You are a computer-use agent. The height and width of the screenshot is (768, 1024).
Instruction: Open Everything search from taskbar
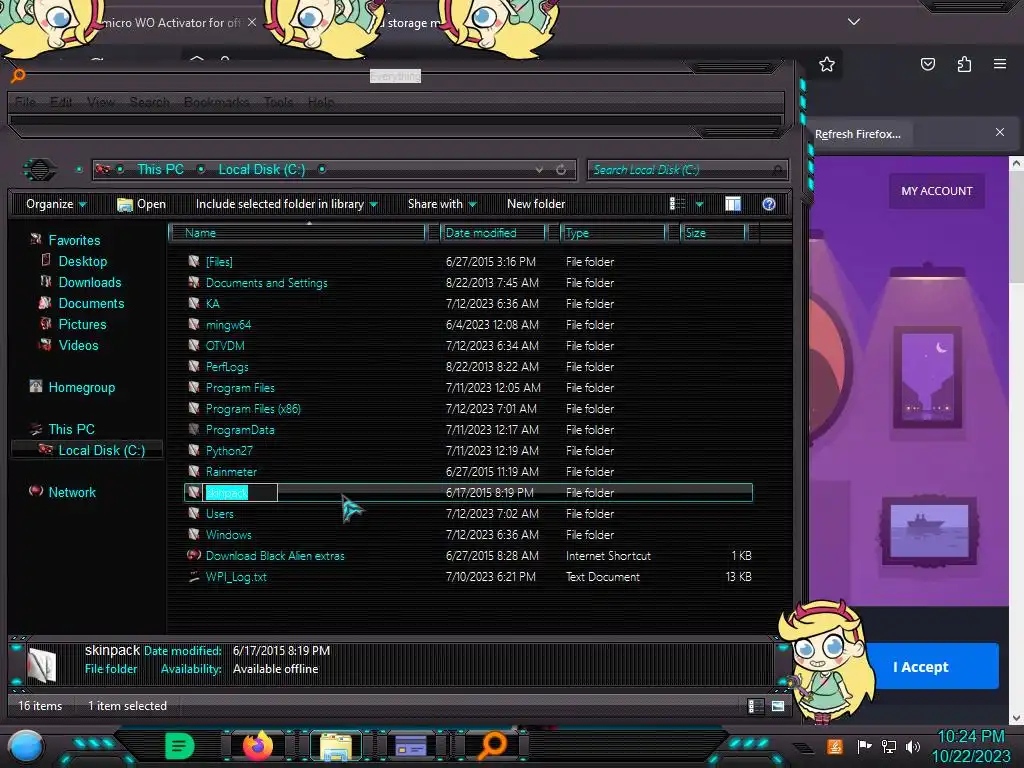[493, 746]
